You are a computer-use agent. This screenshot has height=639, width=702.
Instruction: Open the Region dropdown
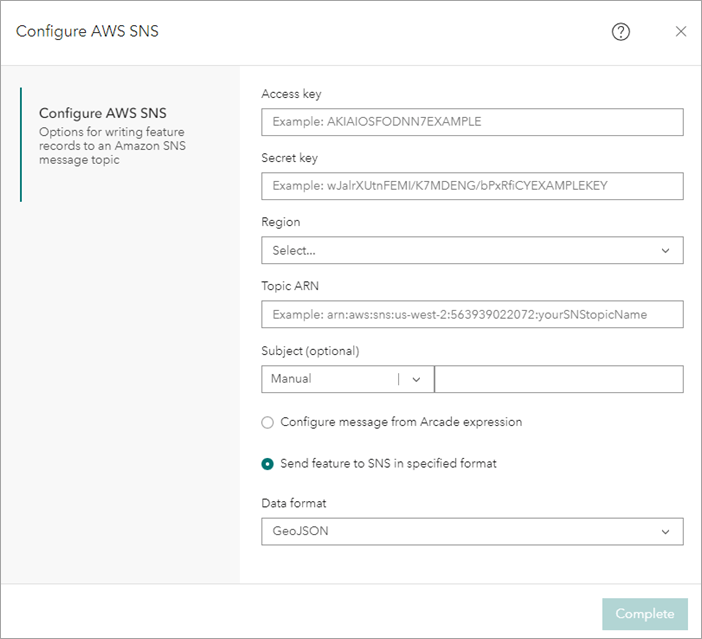[472, 250]
